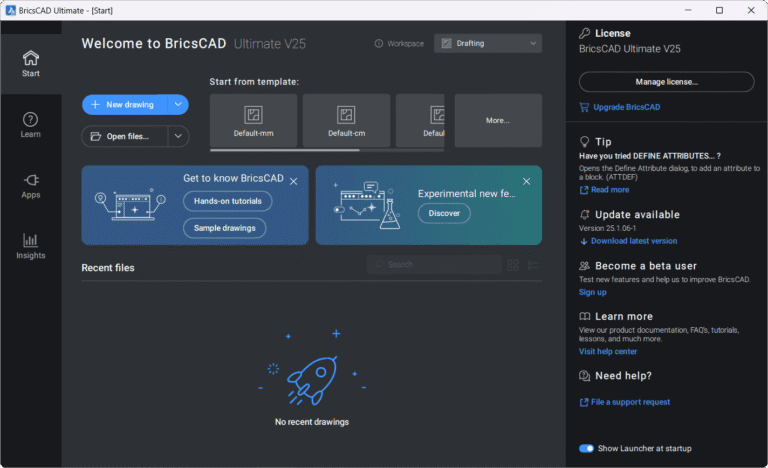Open Hands-on tutorials

click(x=228, y=201)
